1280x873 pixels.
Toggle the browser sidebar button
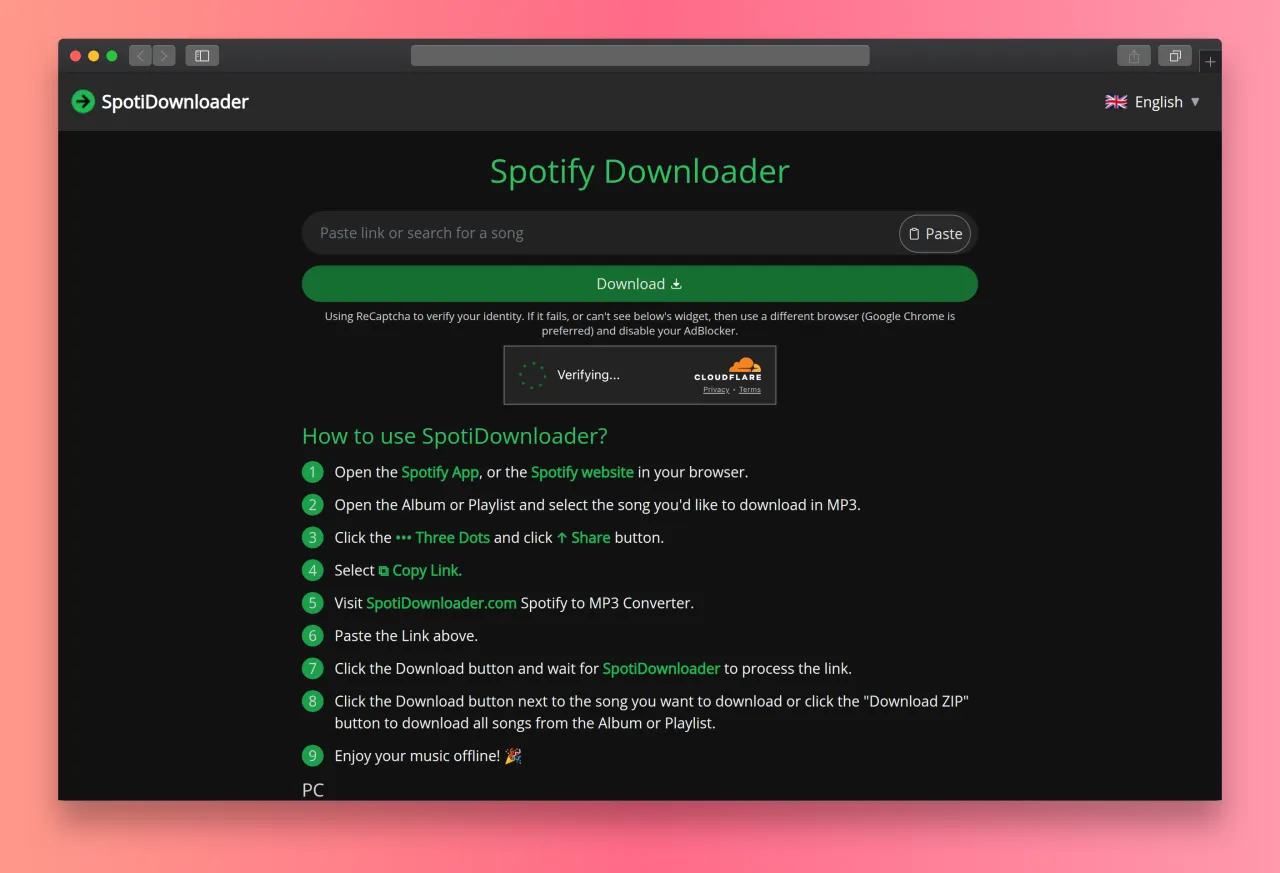[x=202, y=56]
